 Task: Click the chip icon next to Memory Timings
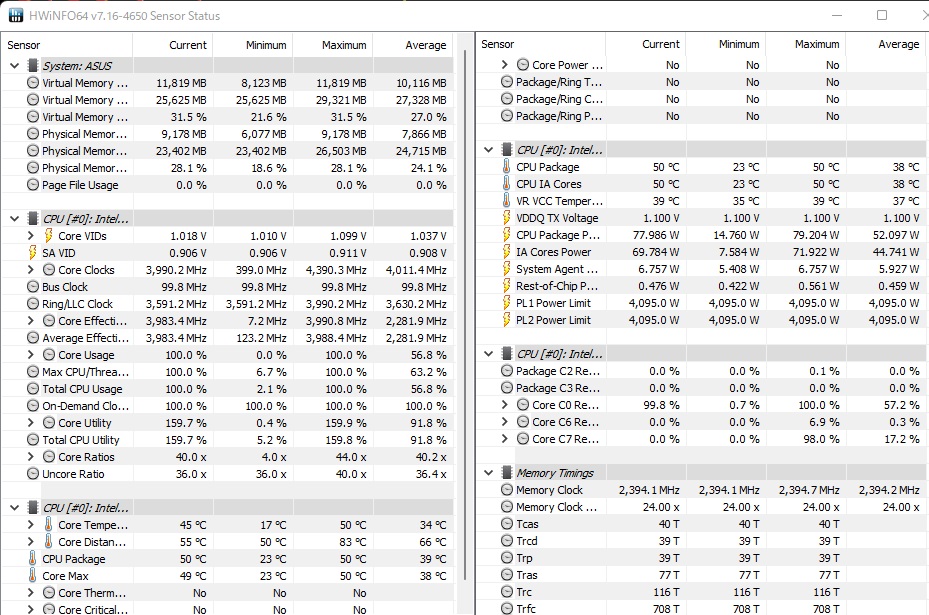tap(507, 473)
